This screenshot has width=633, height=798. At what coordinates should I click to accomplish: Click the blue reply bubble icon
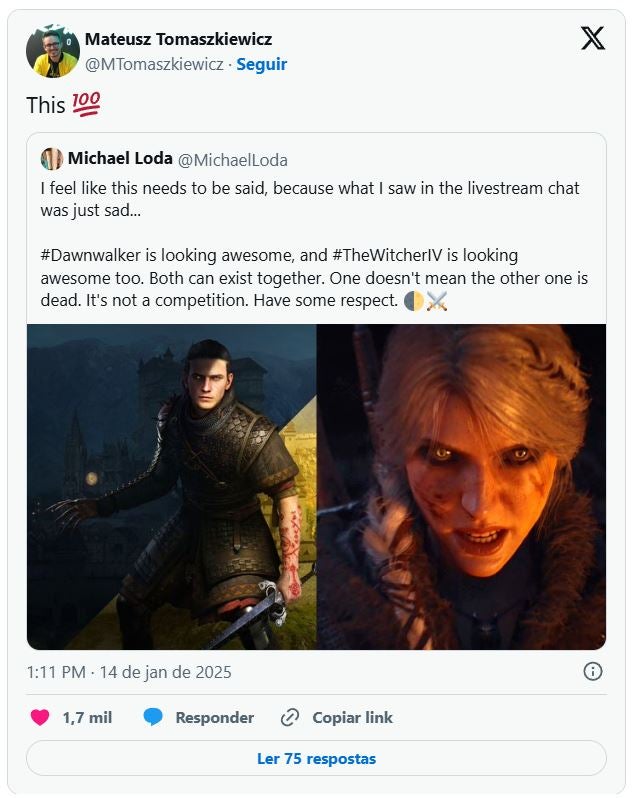152,717
